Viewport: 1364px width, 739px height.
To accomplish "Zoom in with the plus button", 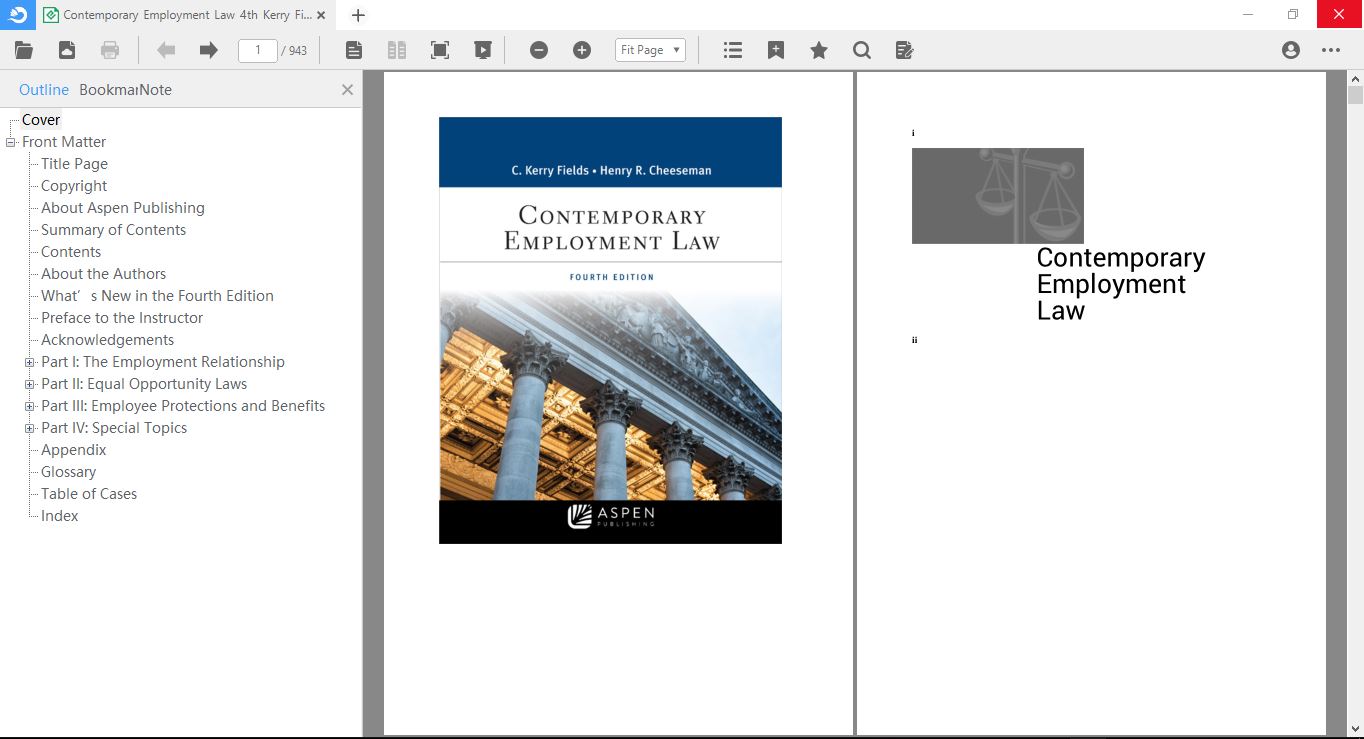I will pos(582,50).
